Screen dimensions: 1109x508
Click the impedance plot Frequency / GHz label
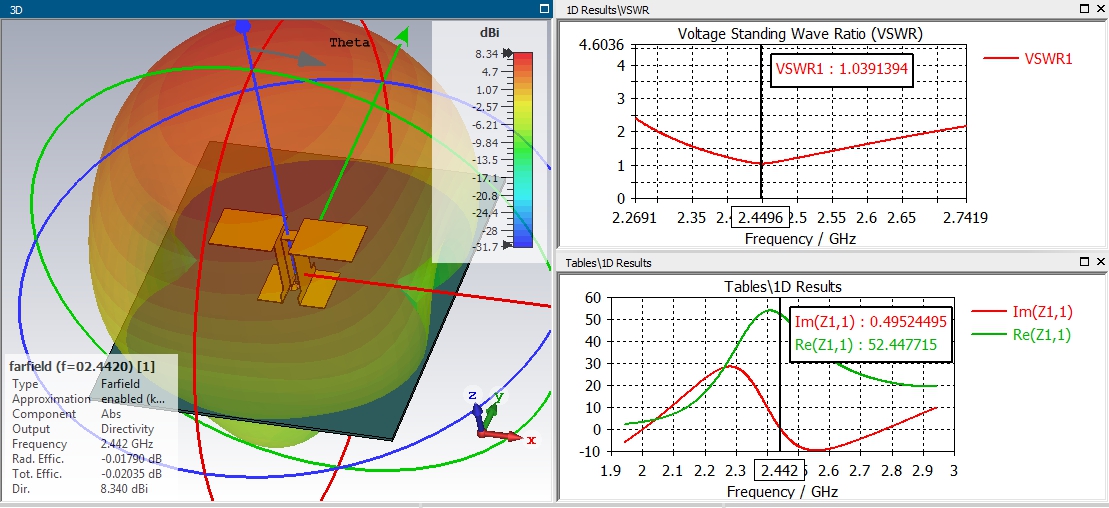(x=783, y=491)
